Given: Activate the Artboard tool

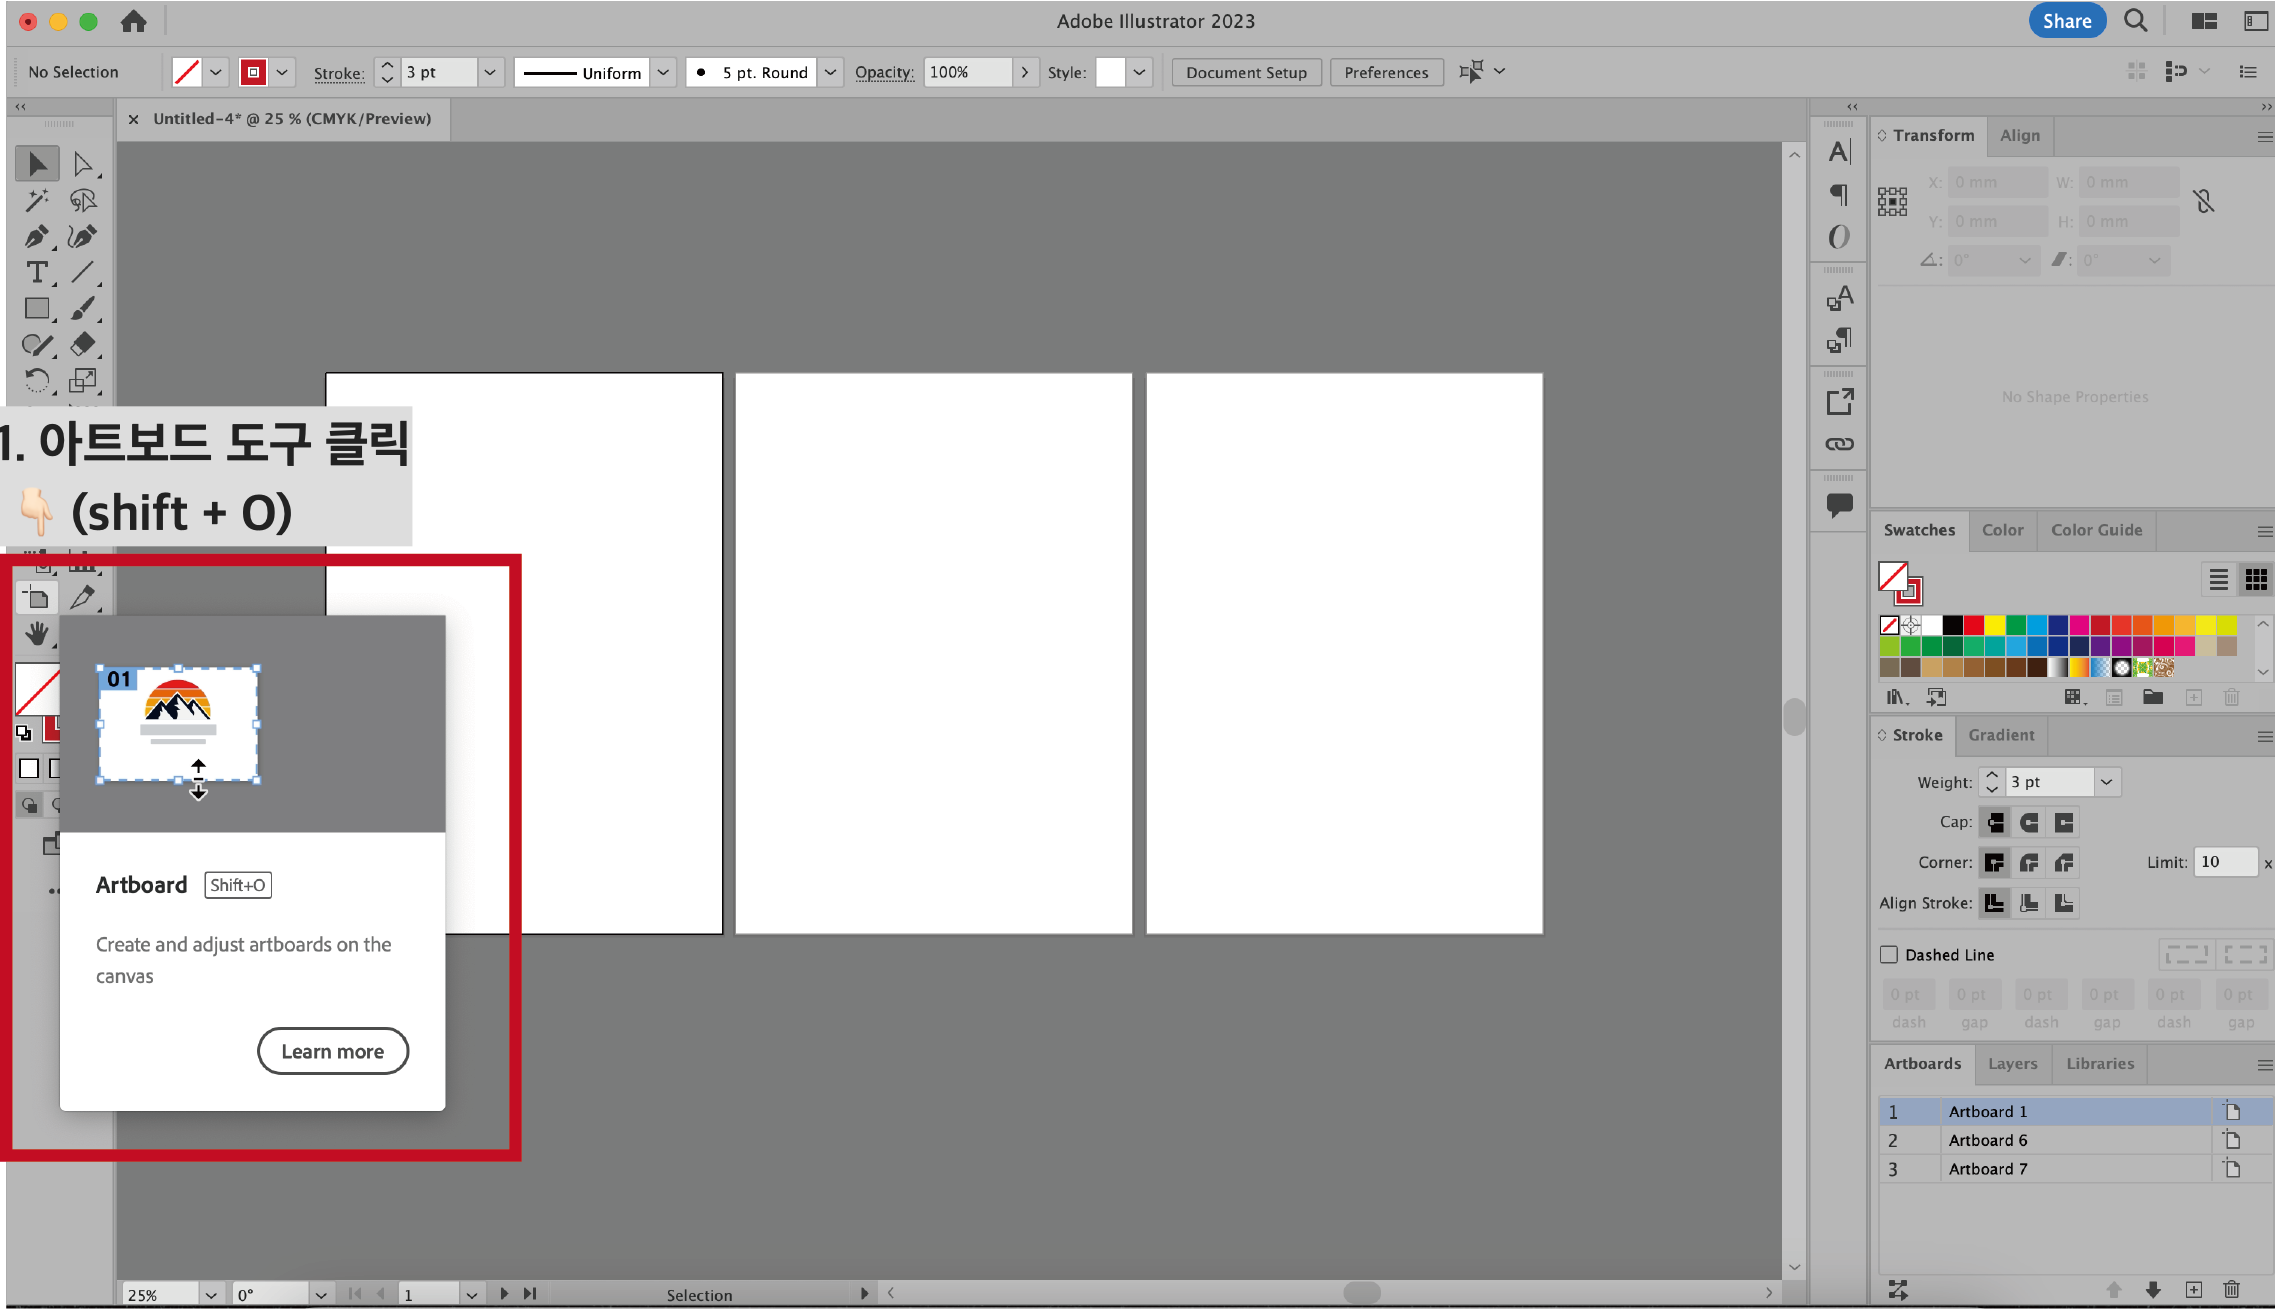Looking at the screenshot, I should click(x=37, y=598).
